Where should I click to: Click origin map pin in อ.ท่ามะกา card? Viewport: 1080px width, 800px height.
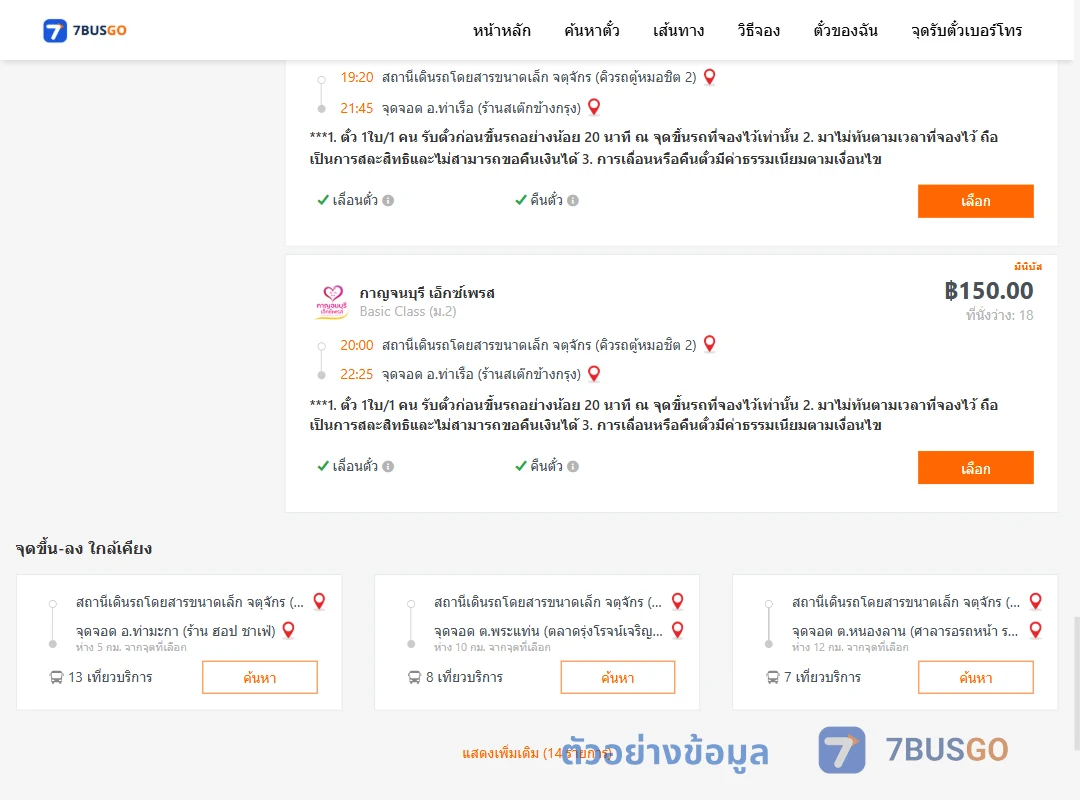tap(319, 602)
